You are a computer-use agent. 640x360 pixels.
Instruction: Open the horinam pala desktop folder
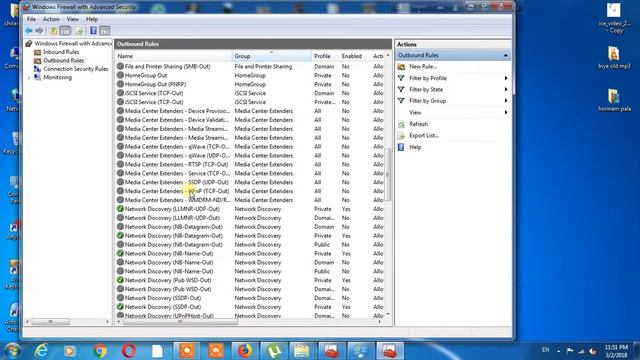point(614,100)
